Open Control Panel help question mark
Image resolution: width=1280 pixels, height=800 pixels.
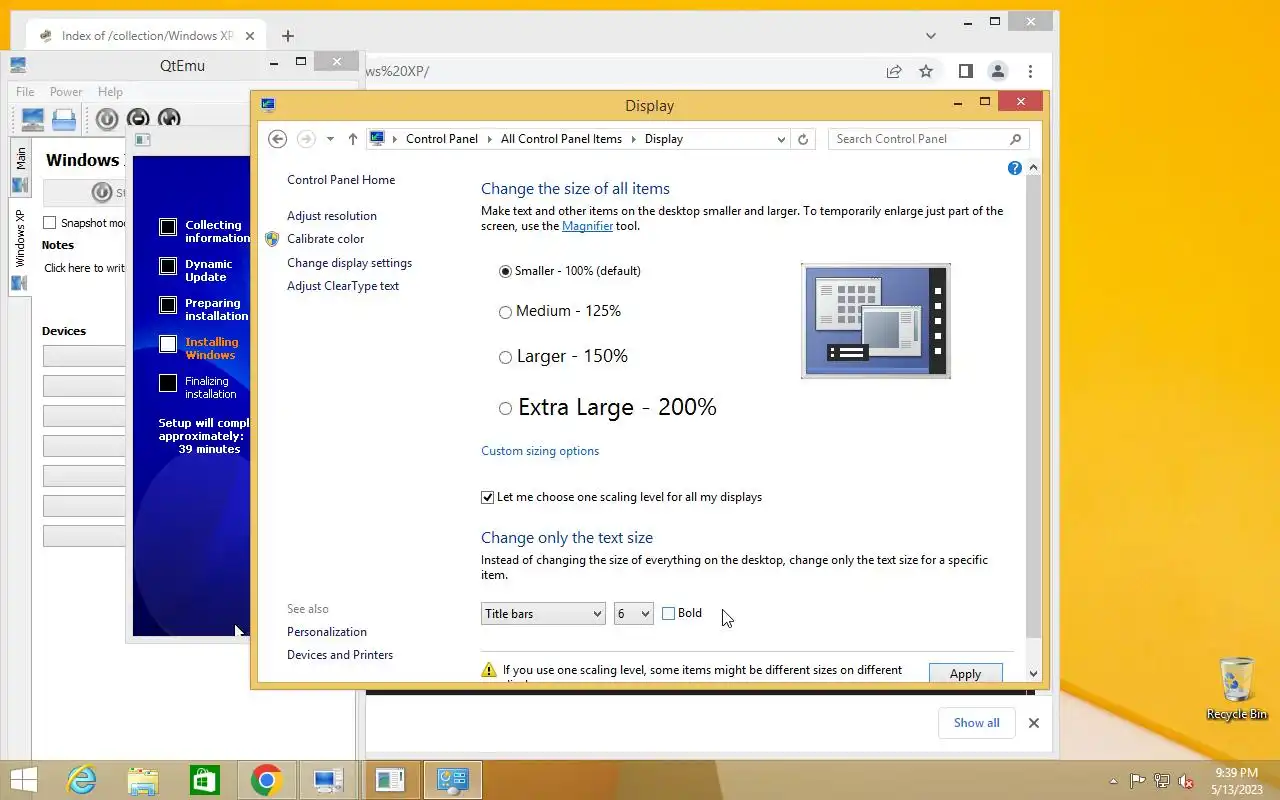[x=1015, y=168]
